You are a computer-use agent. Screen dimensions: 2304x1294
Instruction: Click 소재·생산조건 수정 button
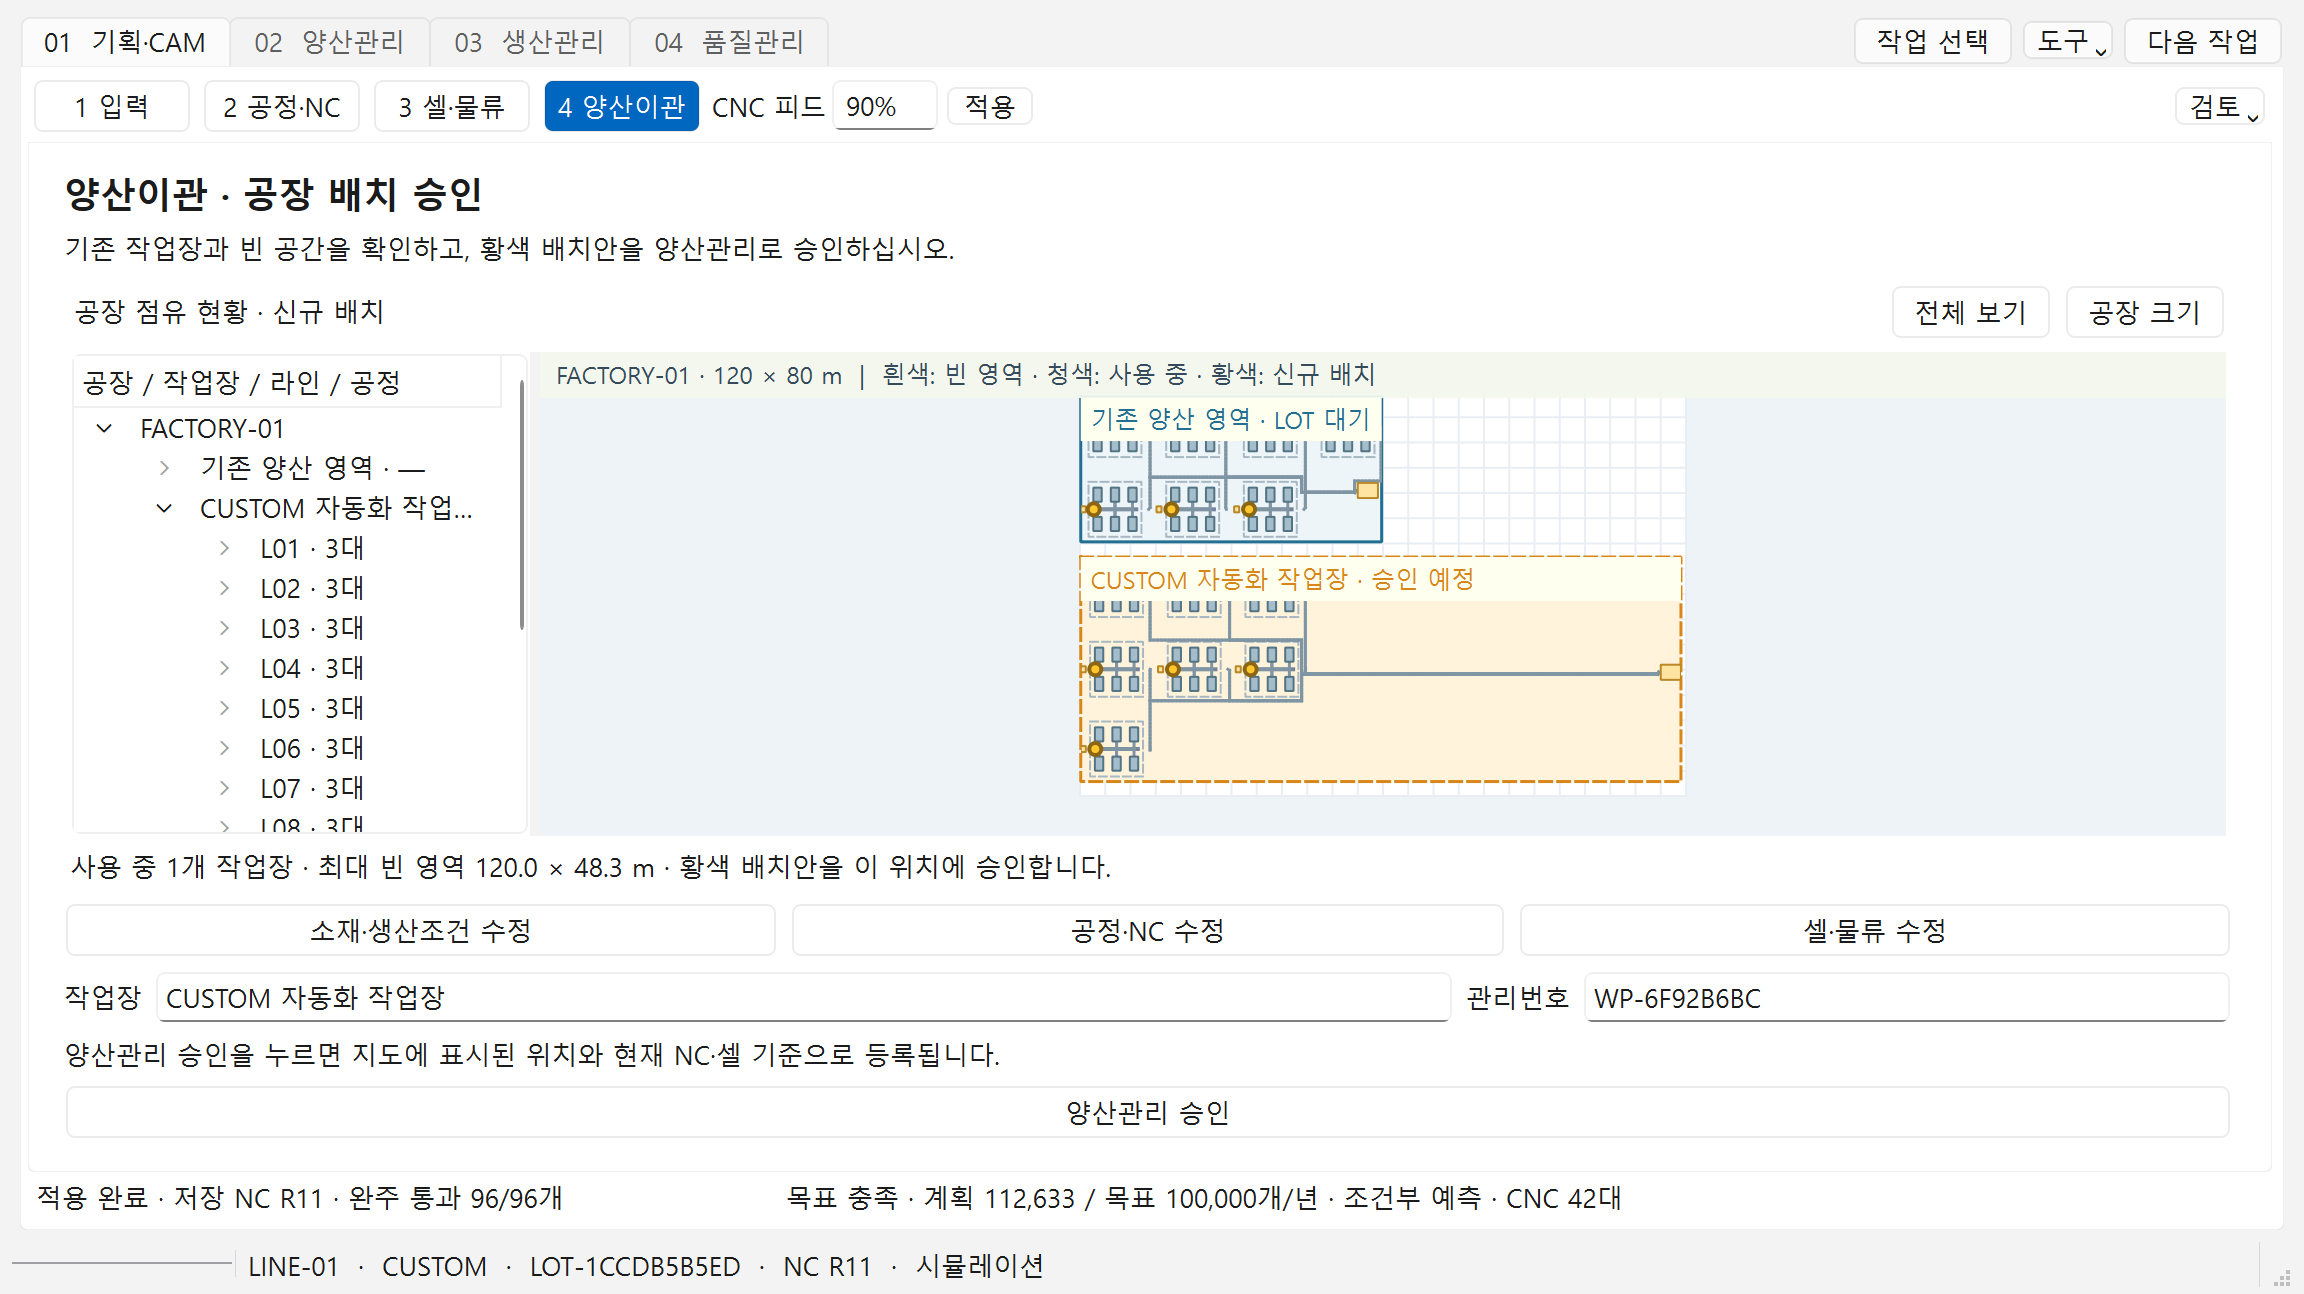(x=421, y=930)
